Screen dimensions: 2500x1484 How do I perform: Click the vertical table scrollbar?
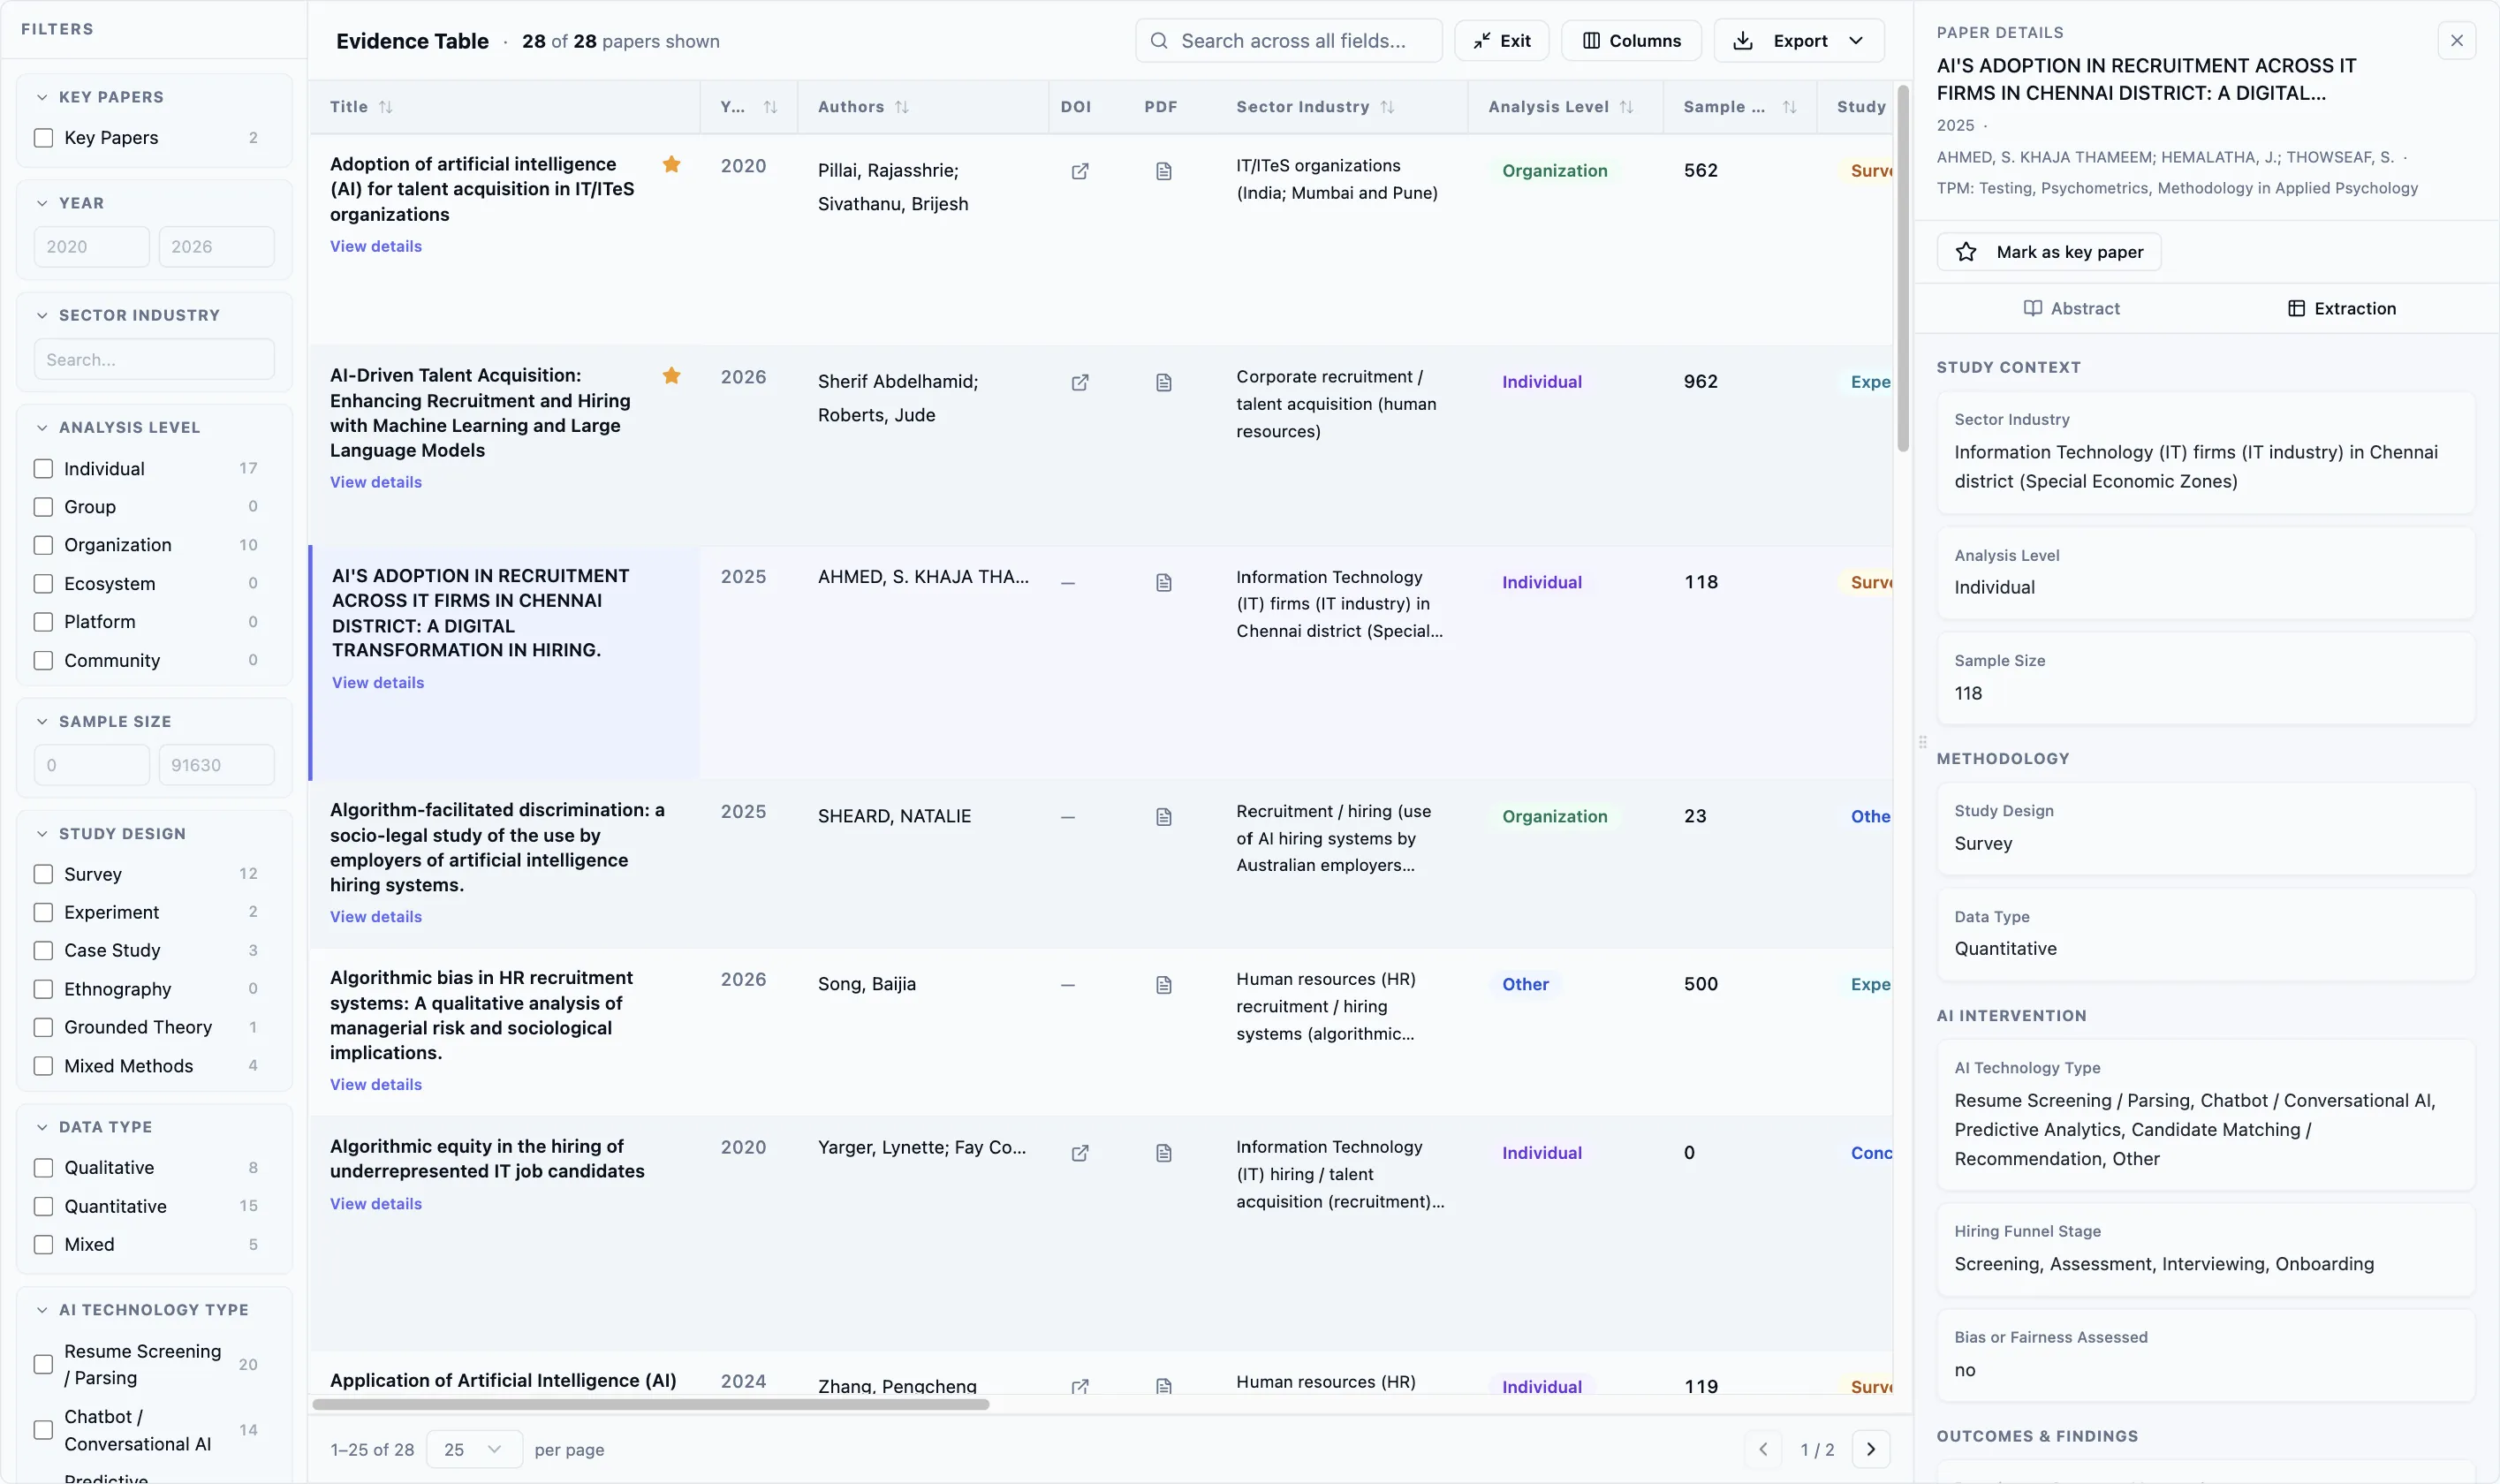pos(1903,268)
